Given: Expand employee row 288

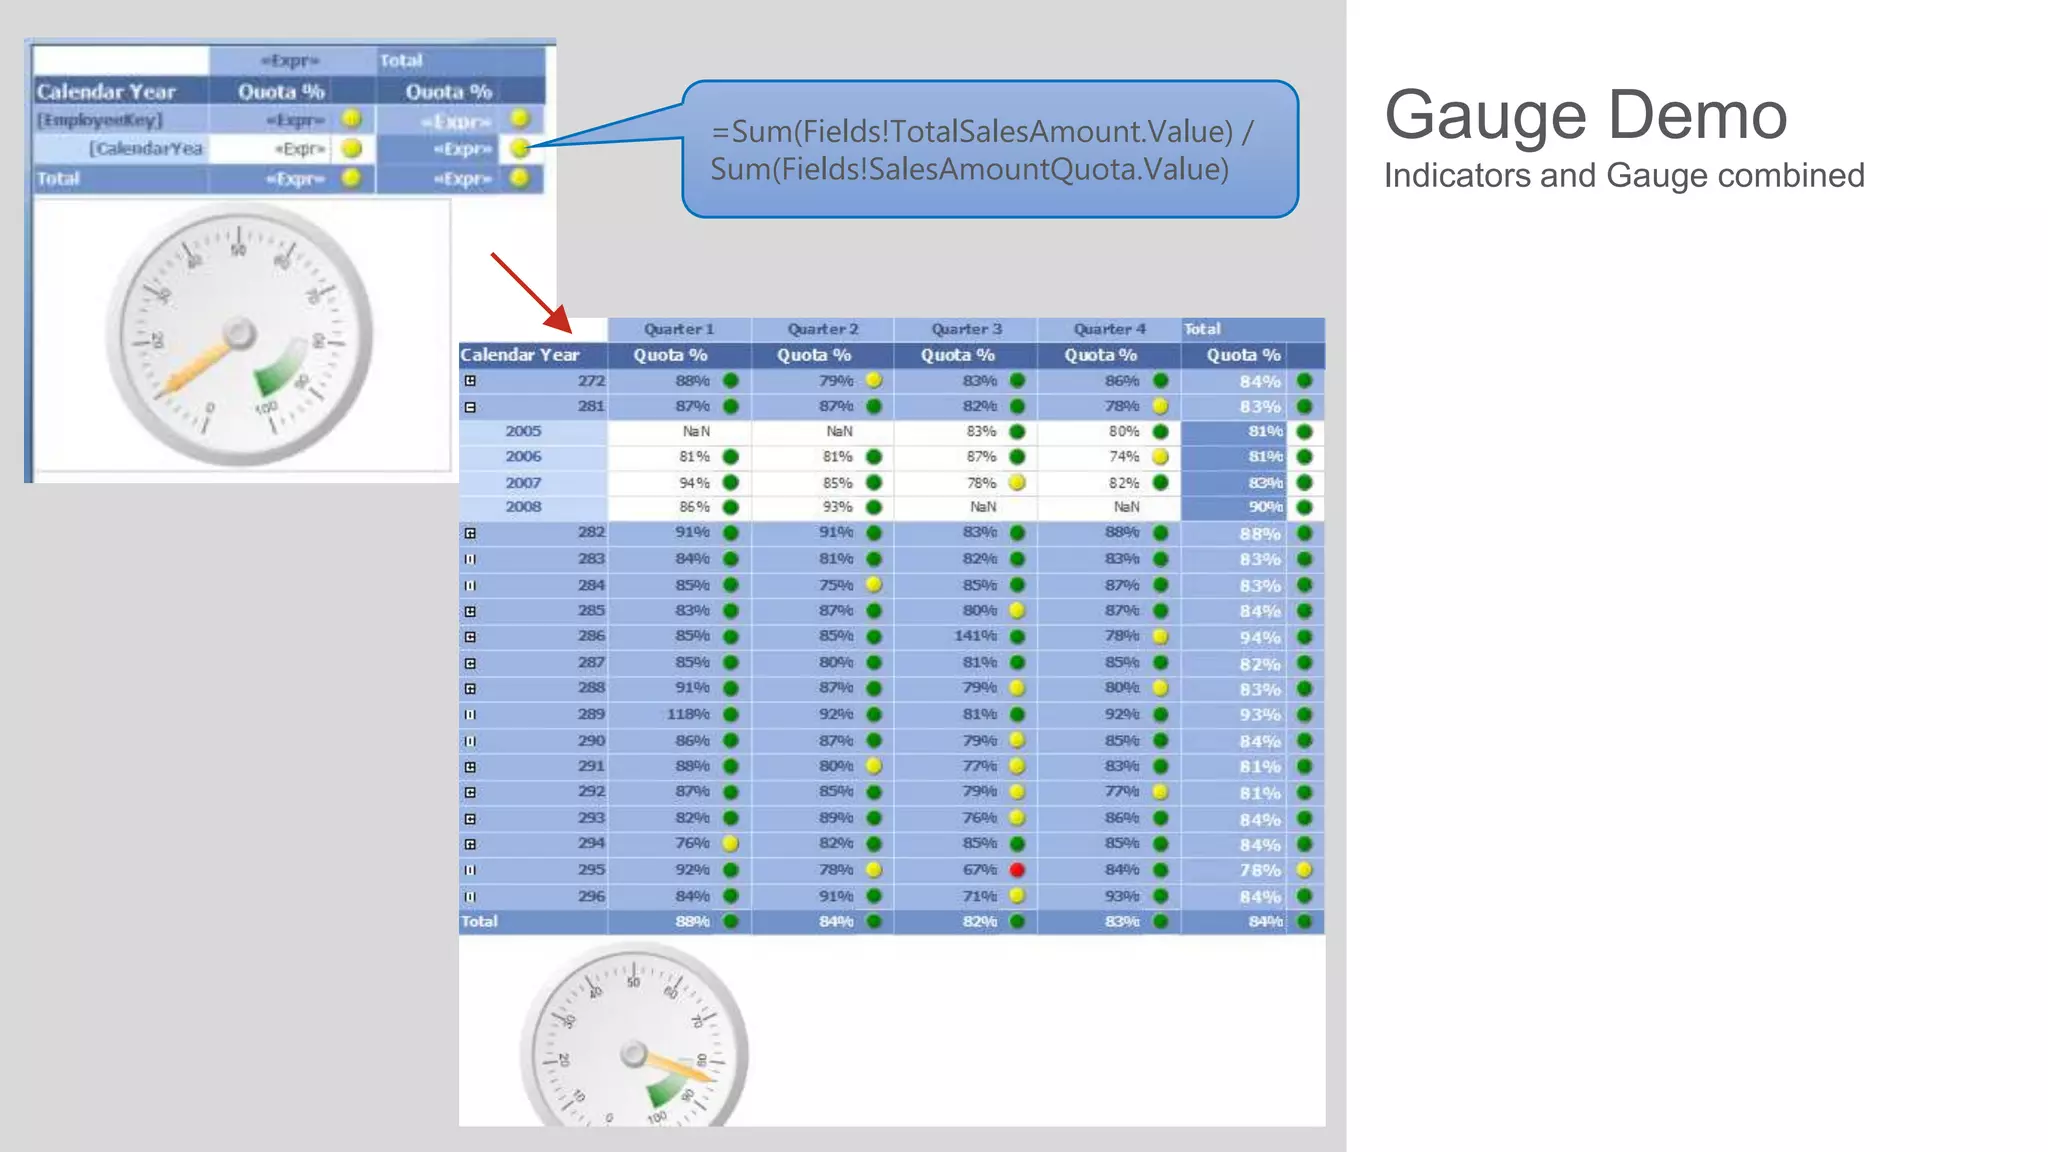Looking at the screenshot, I should [470, 689].
